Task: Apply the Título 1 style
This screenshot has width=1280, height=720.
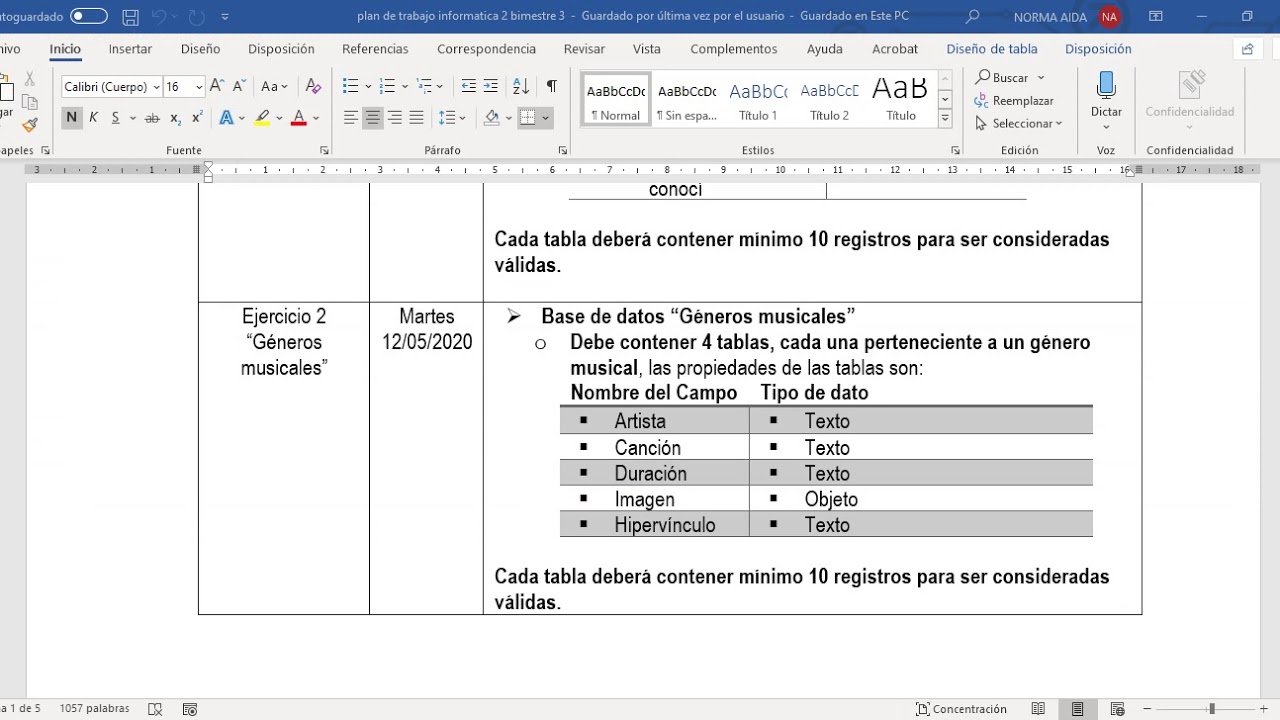Action: [758, 101]
